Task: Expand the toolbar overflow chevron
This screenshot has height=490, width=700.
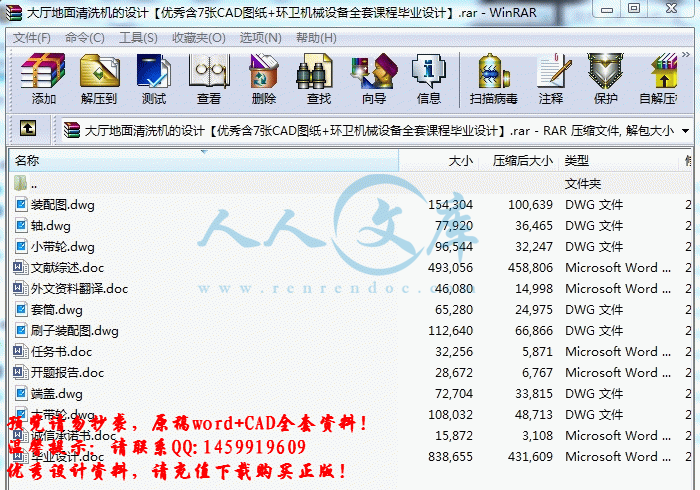Action: coord(686,54)
